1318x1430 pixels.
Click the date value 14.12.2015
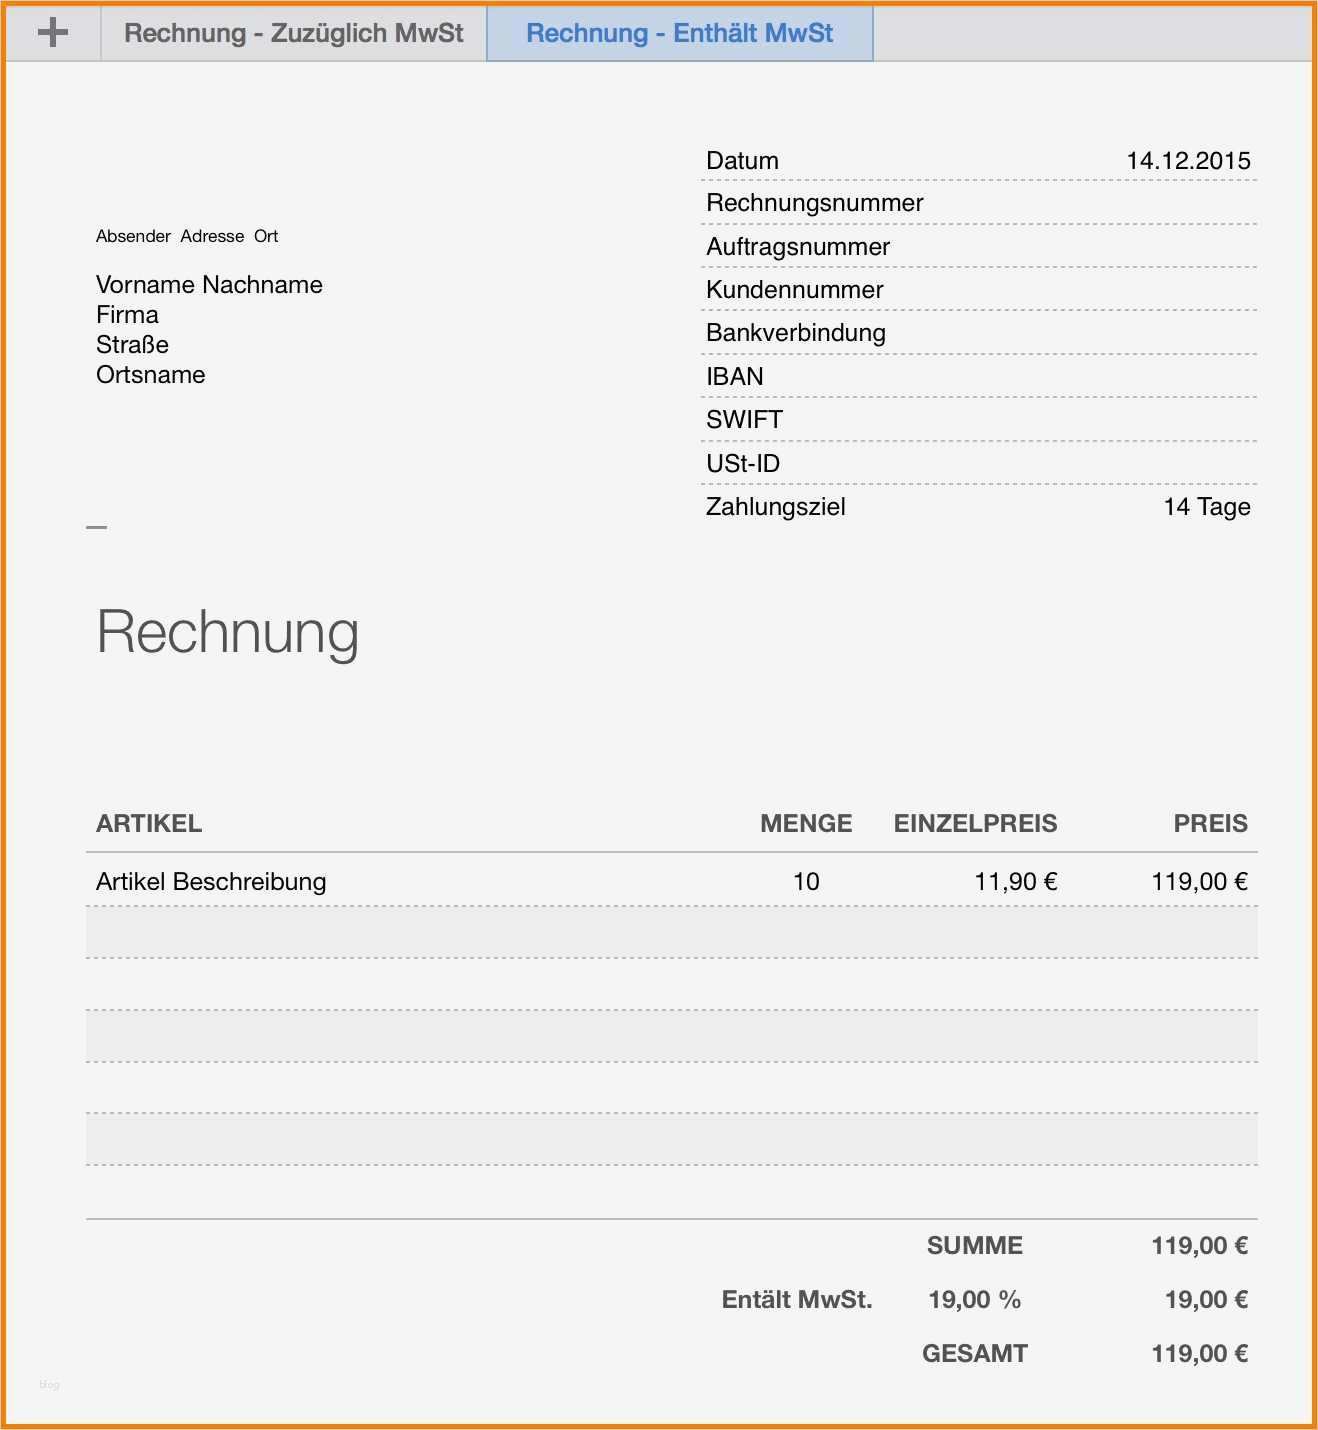1188,160
